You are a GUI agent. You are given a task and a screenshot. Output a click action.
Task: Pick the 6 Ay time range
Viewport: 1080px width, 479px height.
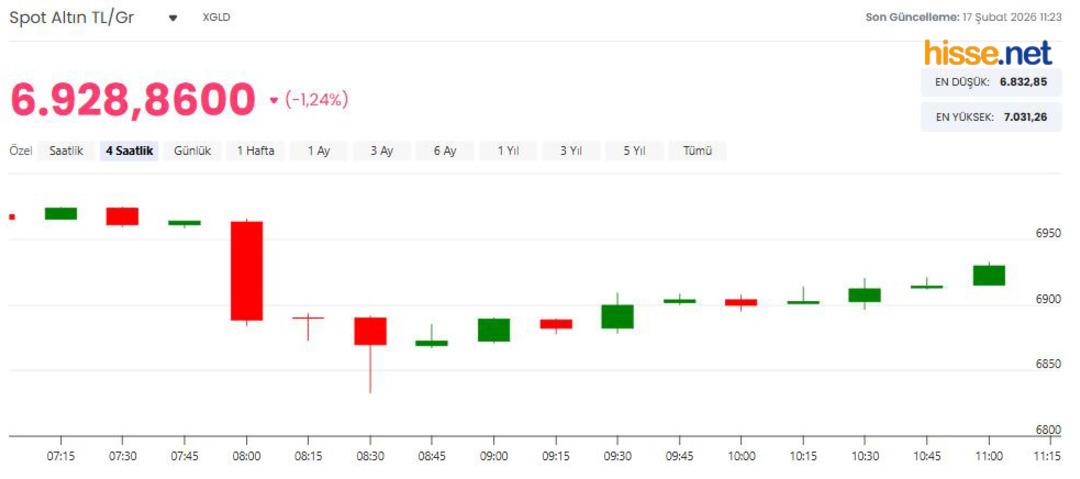pyautogui.click(x=445, y=151)
